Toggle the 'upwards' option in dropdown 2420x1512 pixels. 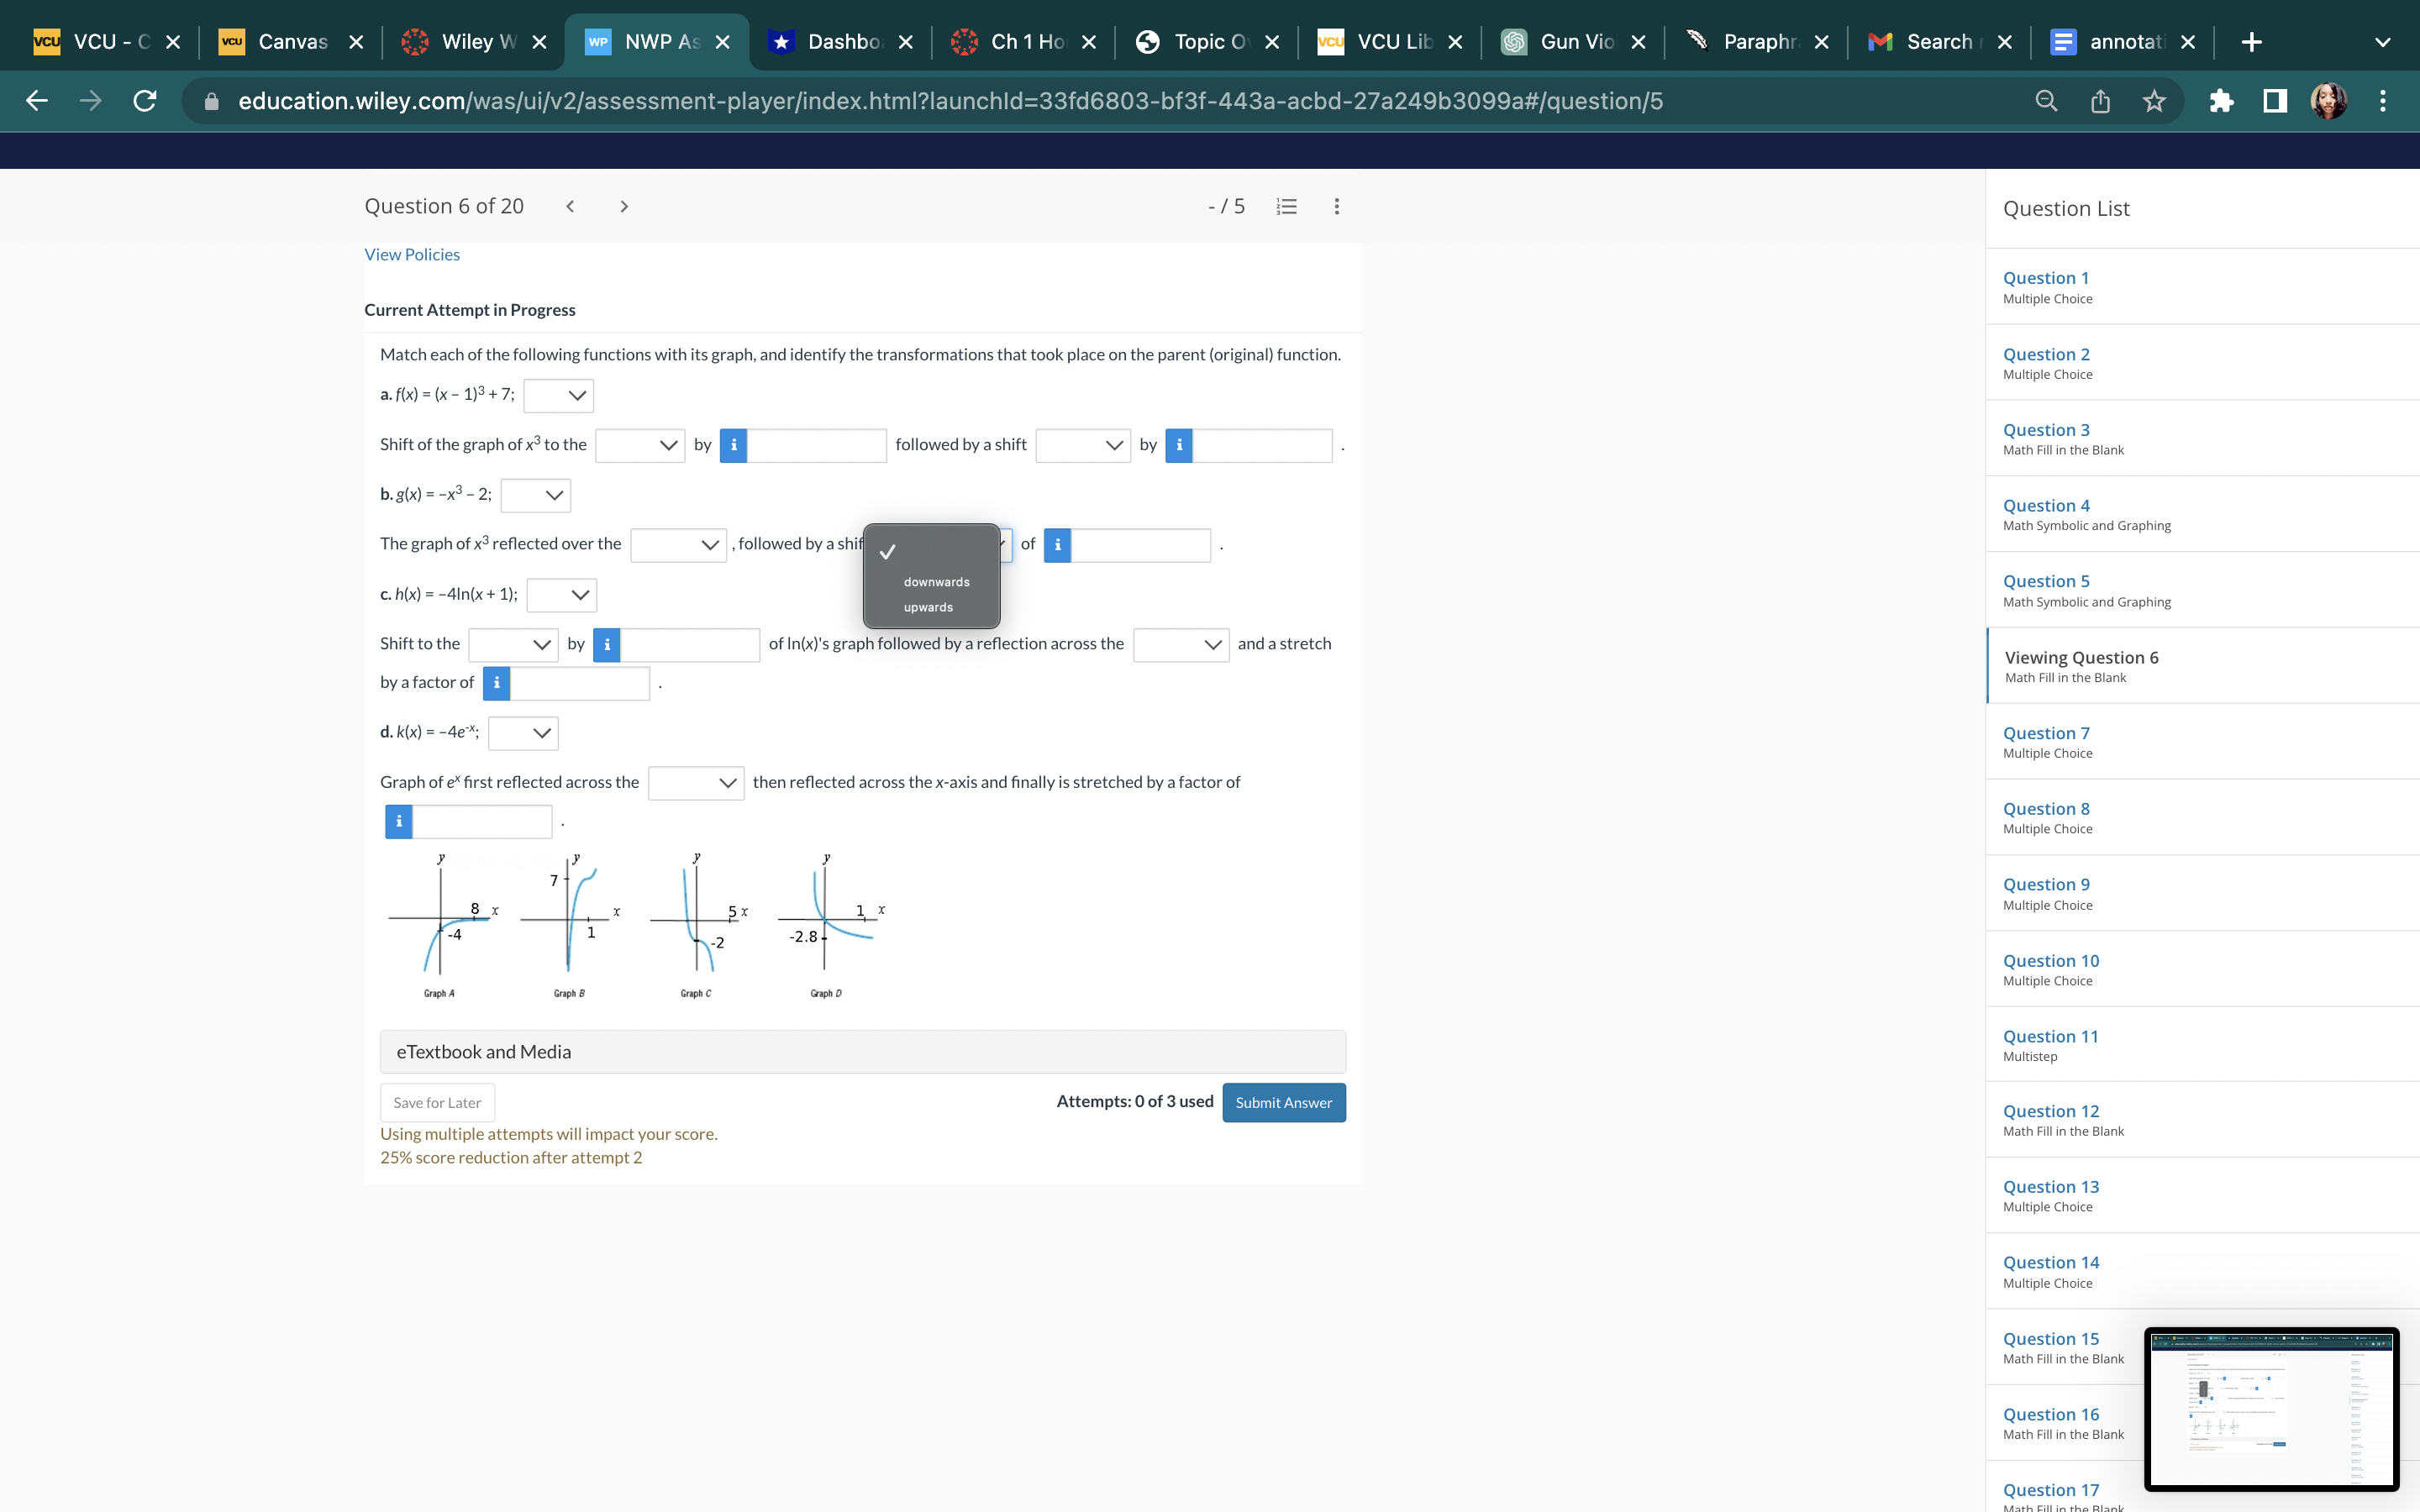click(929, 606)
